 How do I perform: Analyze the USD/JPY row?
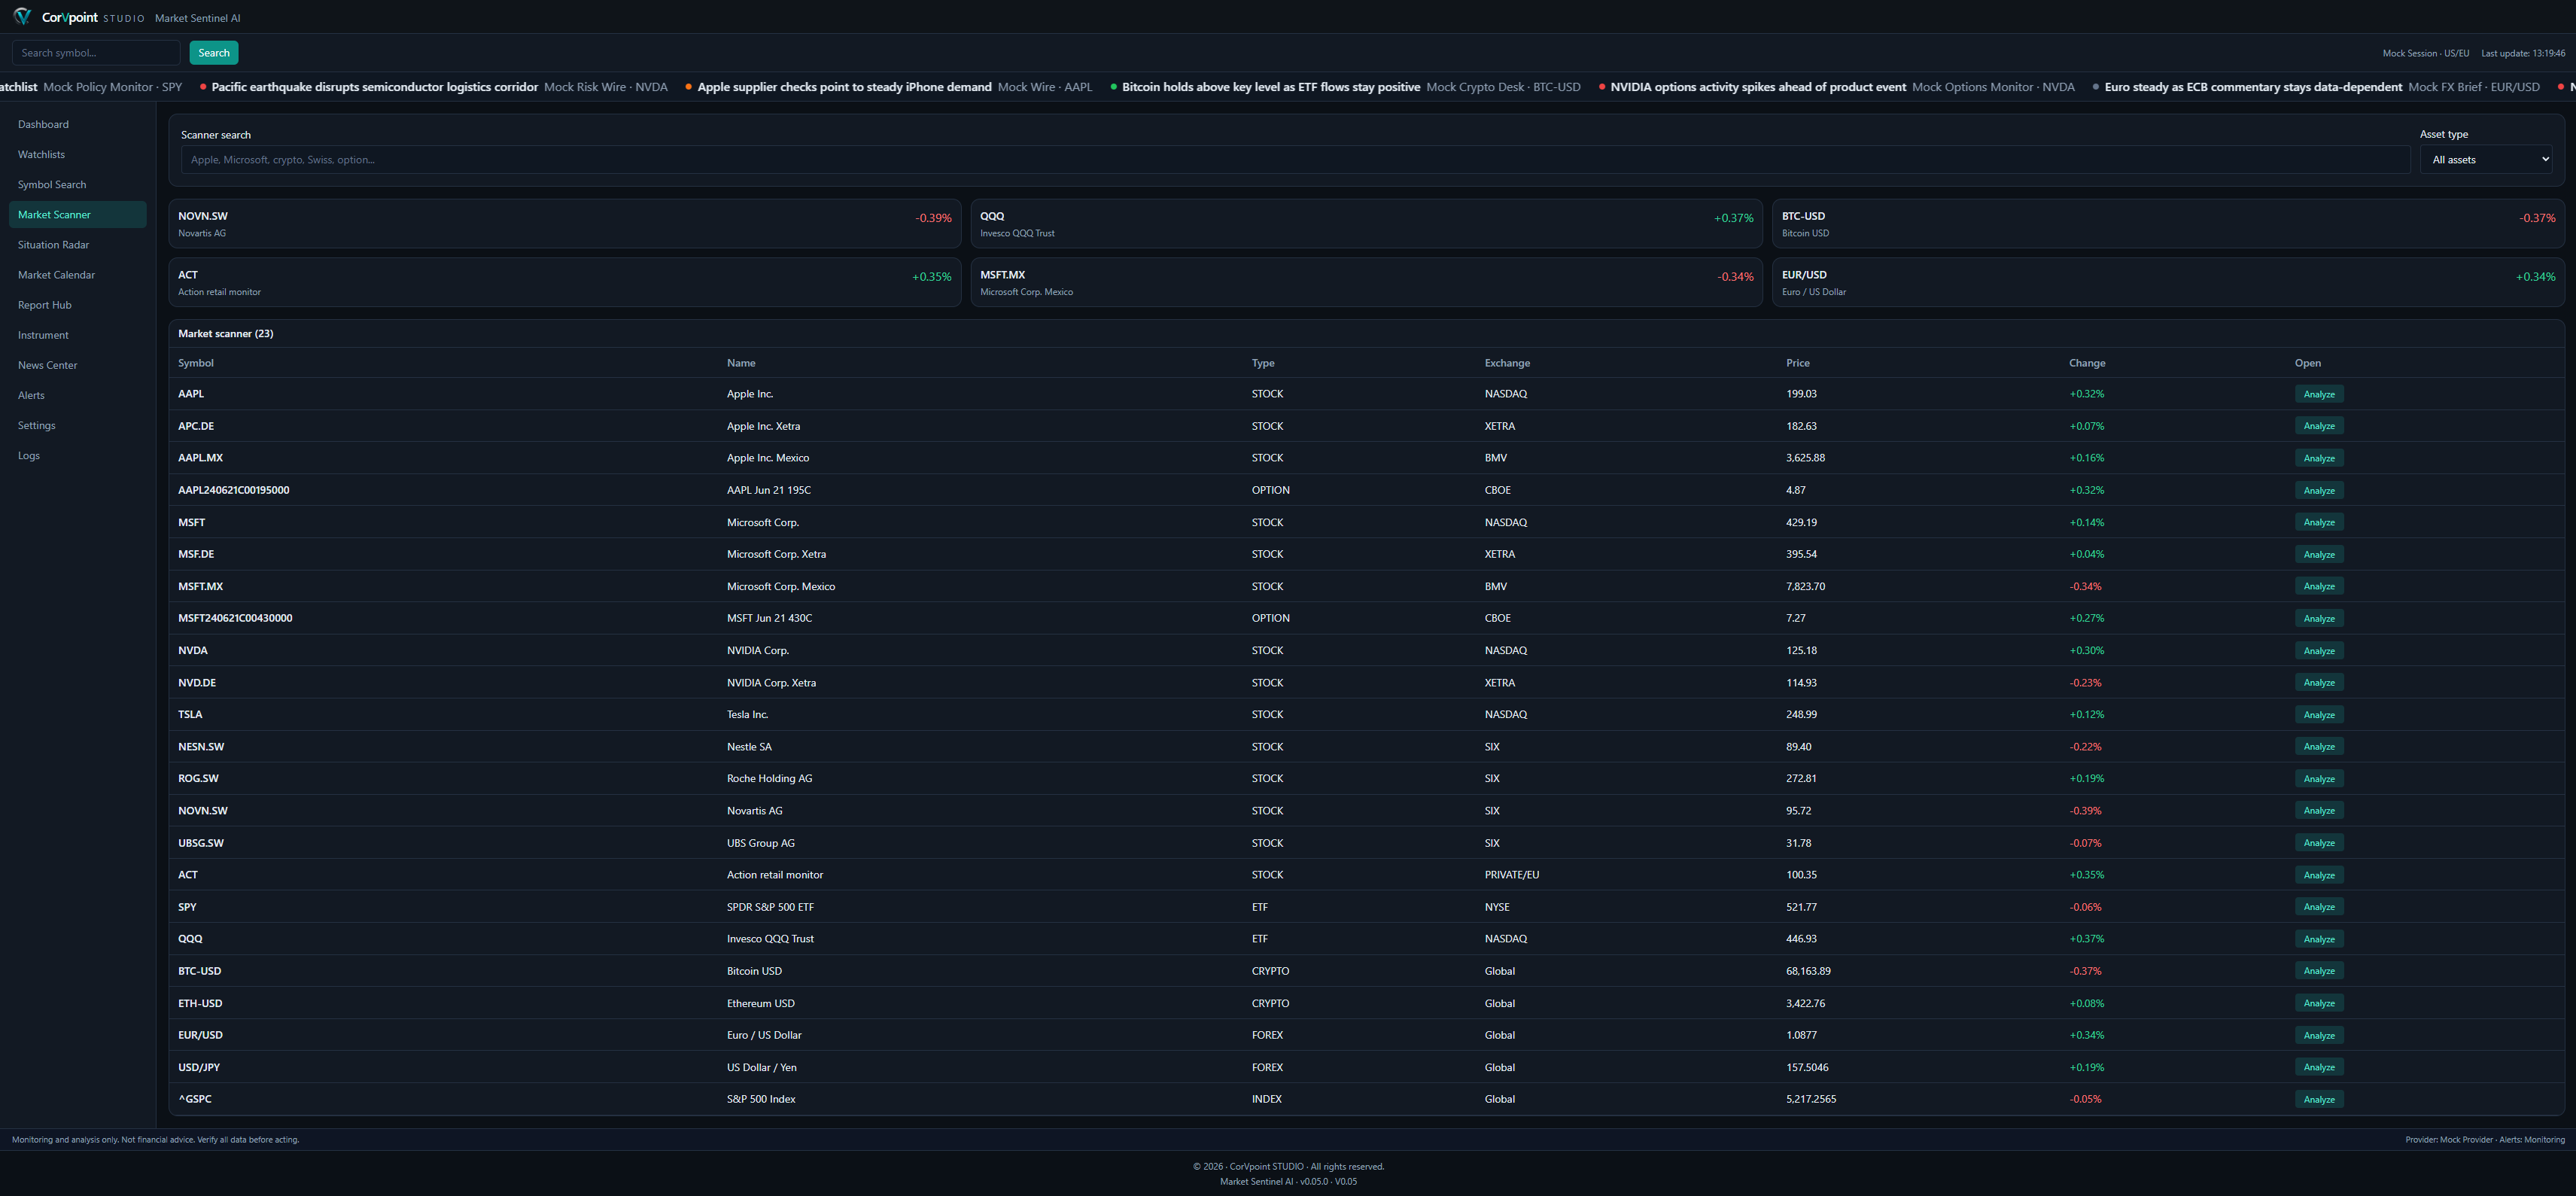tap(2319, 1067)
